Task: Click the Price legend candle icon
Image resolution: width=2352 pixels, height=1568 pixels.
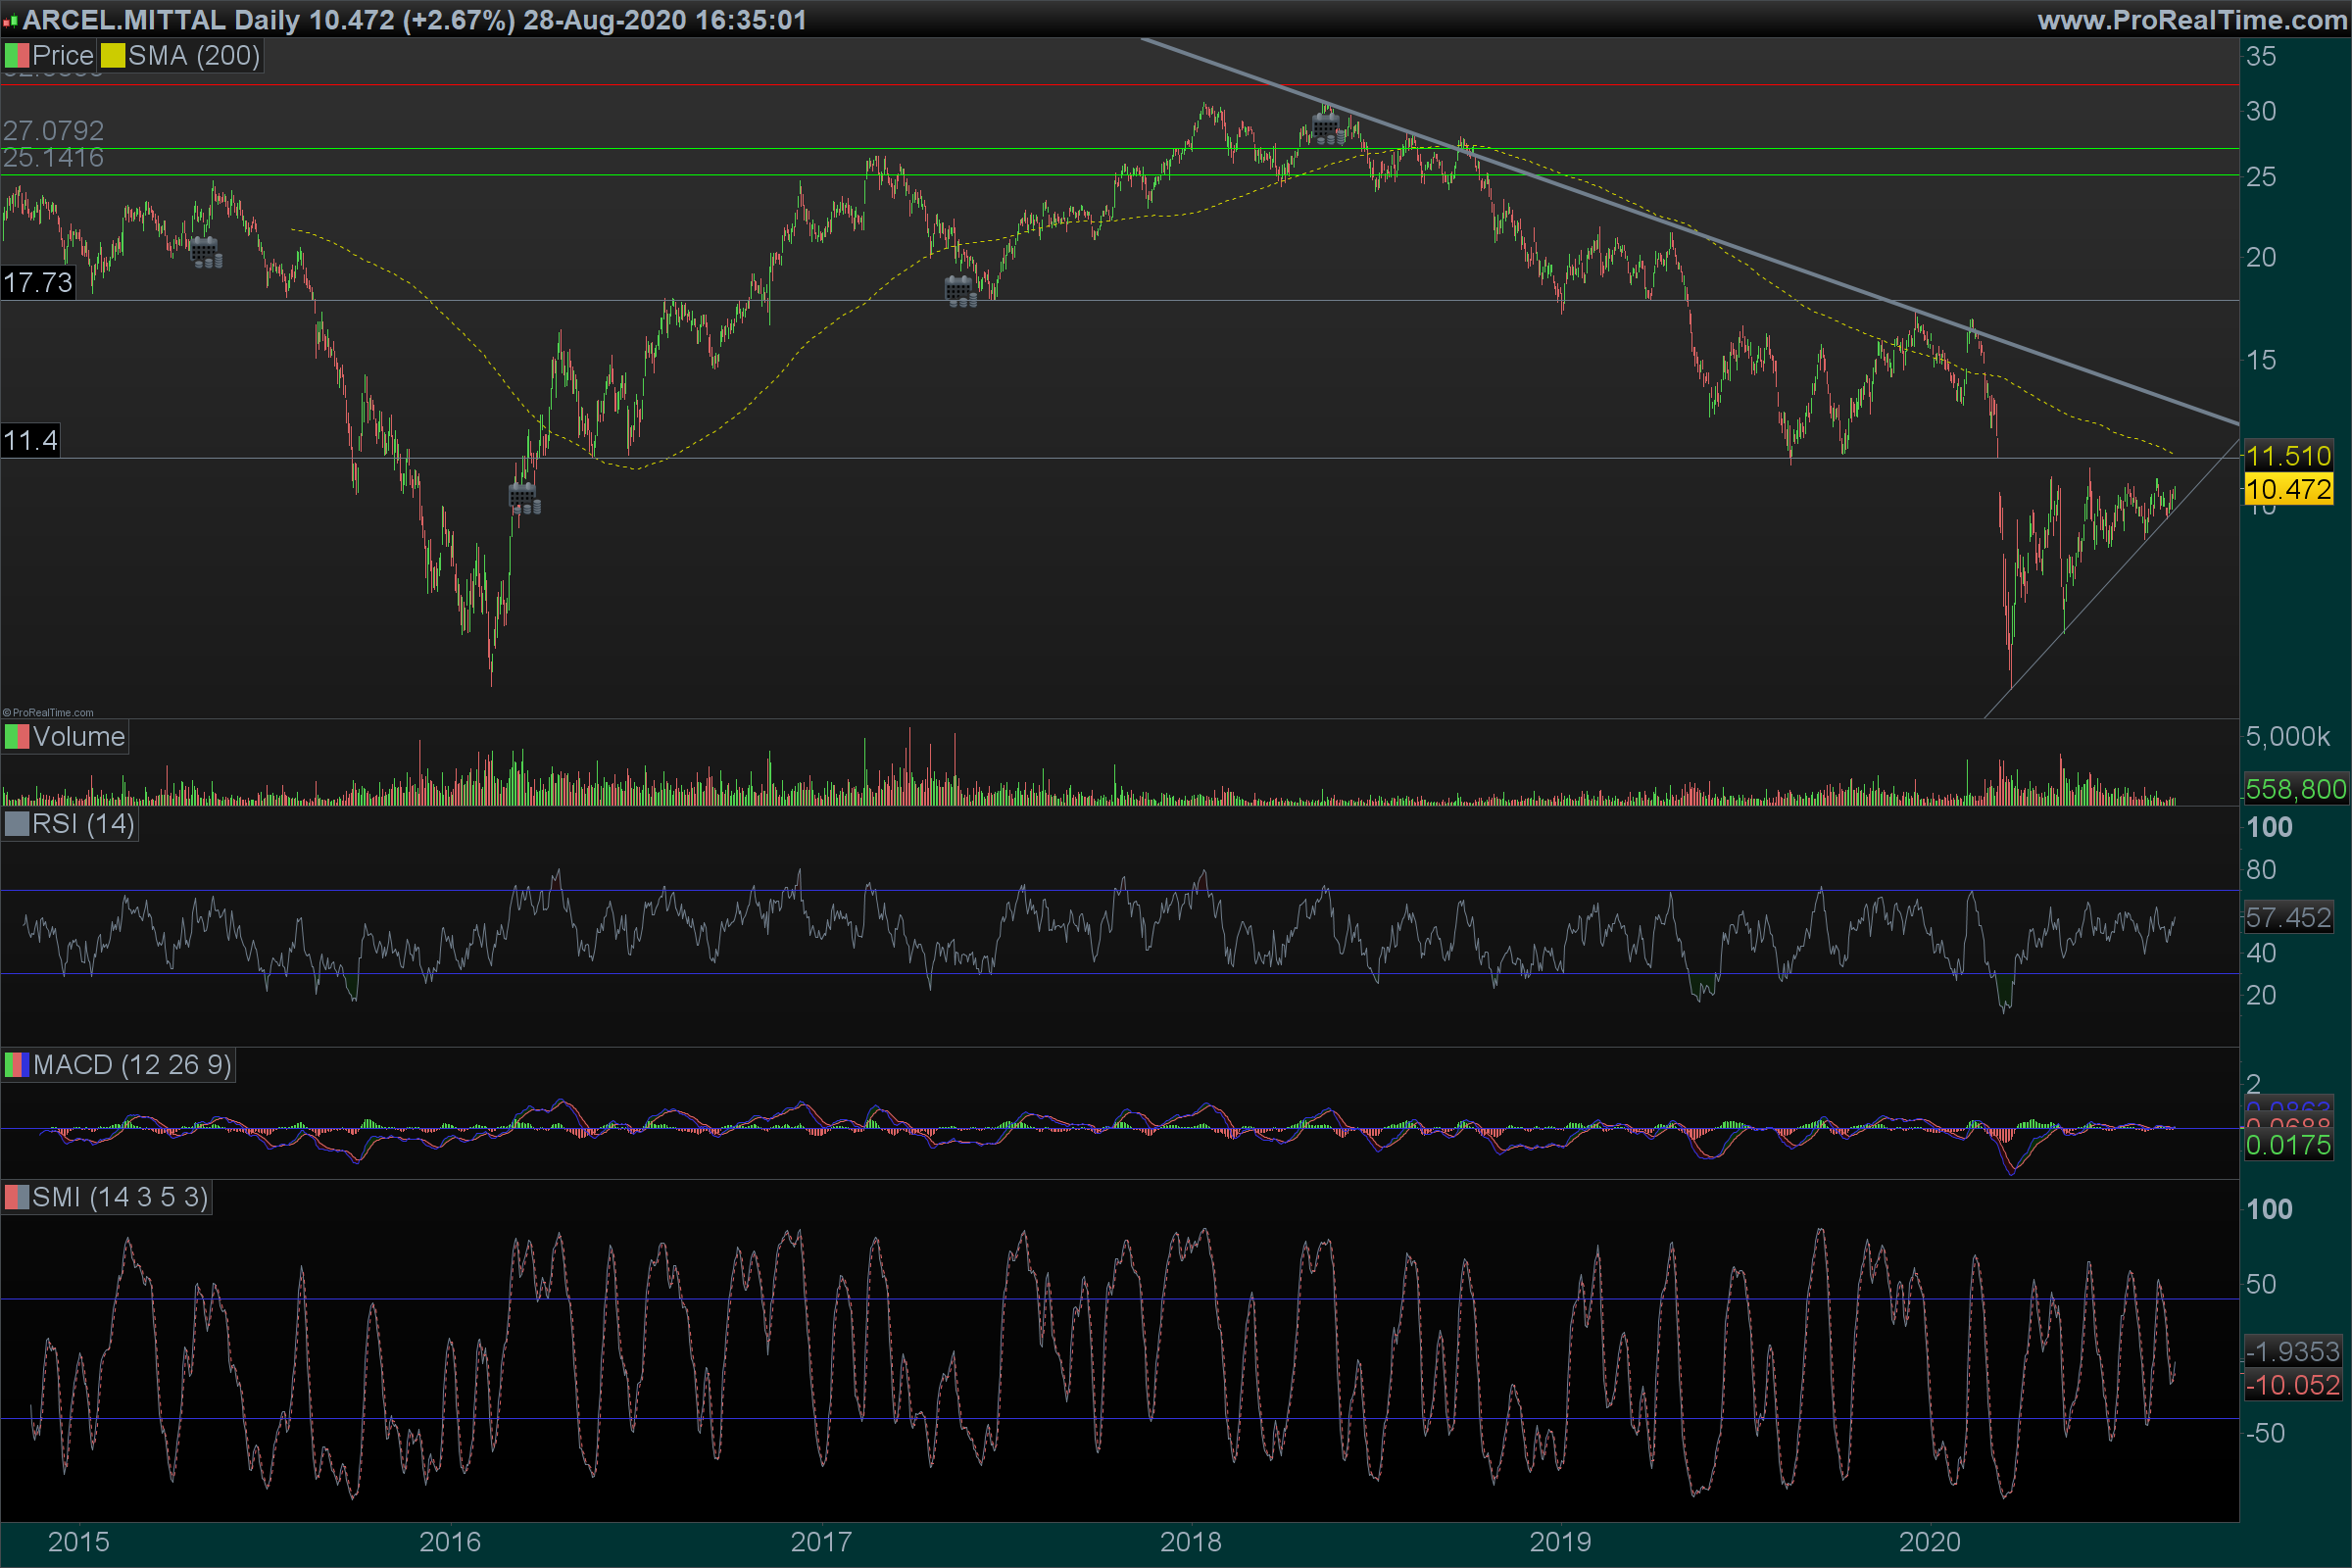Action: 16,56
